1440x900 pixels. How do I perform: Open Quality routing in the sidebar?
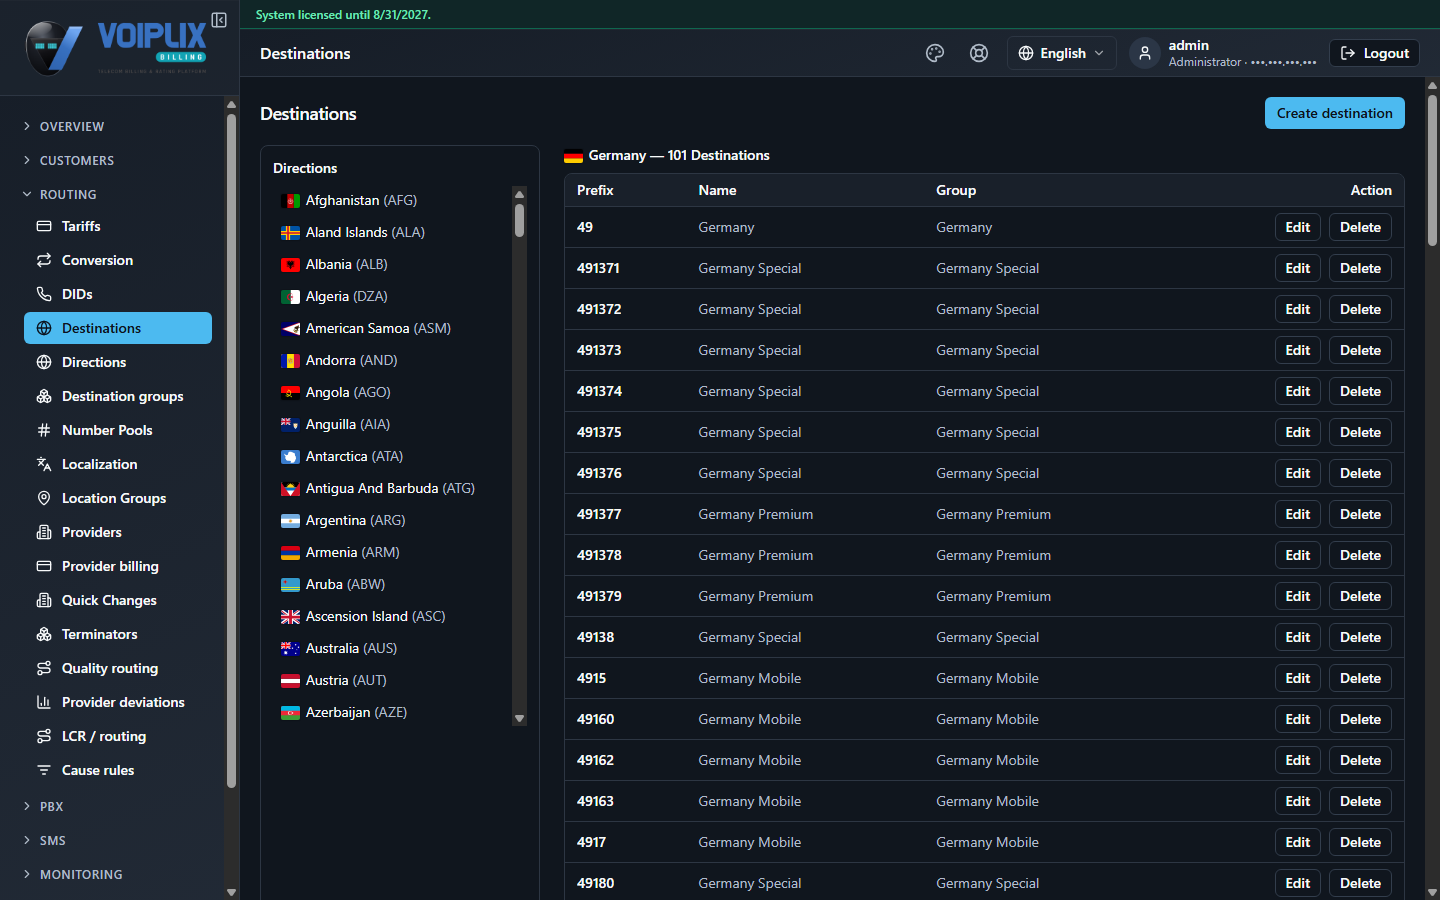click(x=118, y=668)
